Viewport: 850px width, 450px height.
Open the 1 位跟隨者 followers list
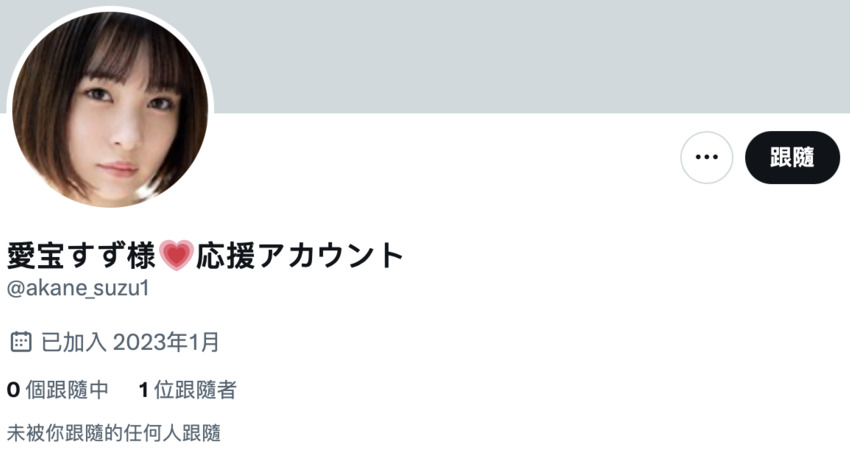[188, 390]
